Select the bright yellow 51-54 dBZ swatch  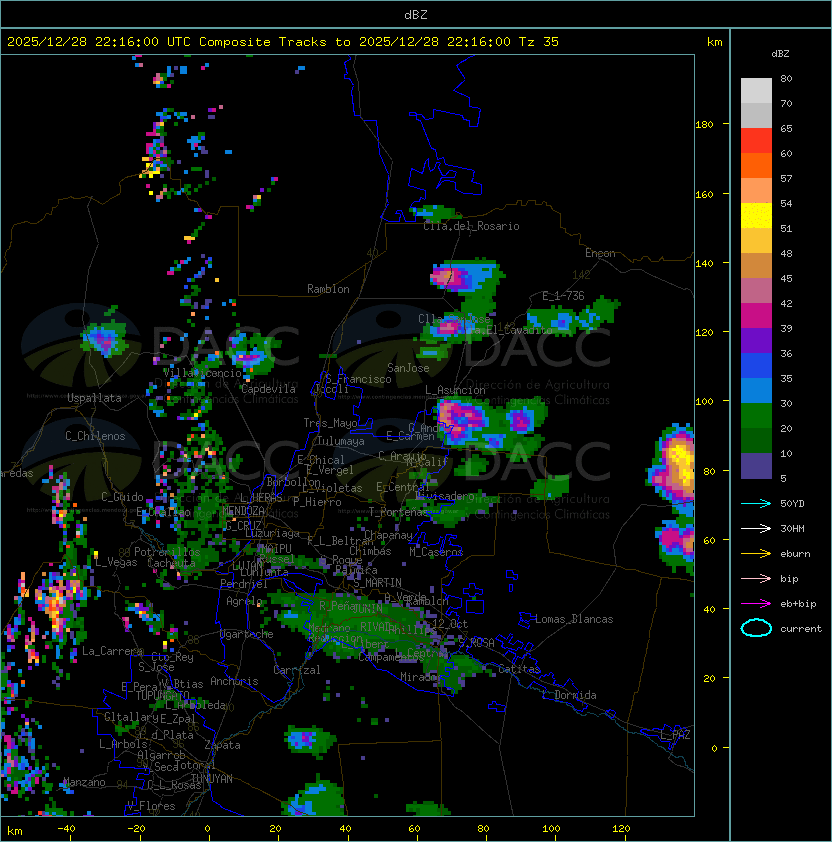tap(756, 216)
